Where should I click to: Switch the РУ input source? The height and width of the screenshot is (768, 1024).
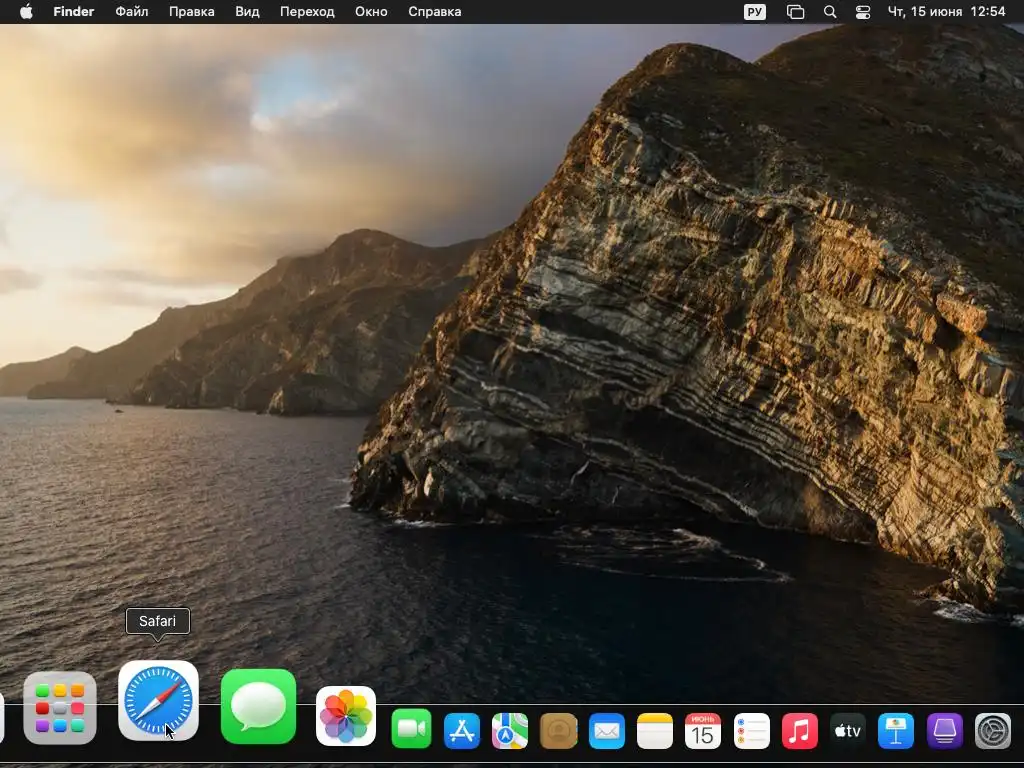(755, 12)
